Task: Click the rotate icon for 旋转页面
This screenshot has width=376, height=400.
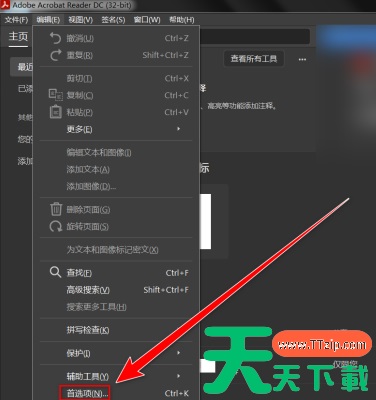Action: coord(56,226)
